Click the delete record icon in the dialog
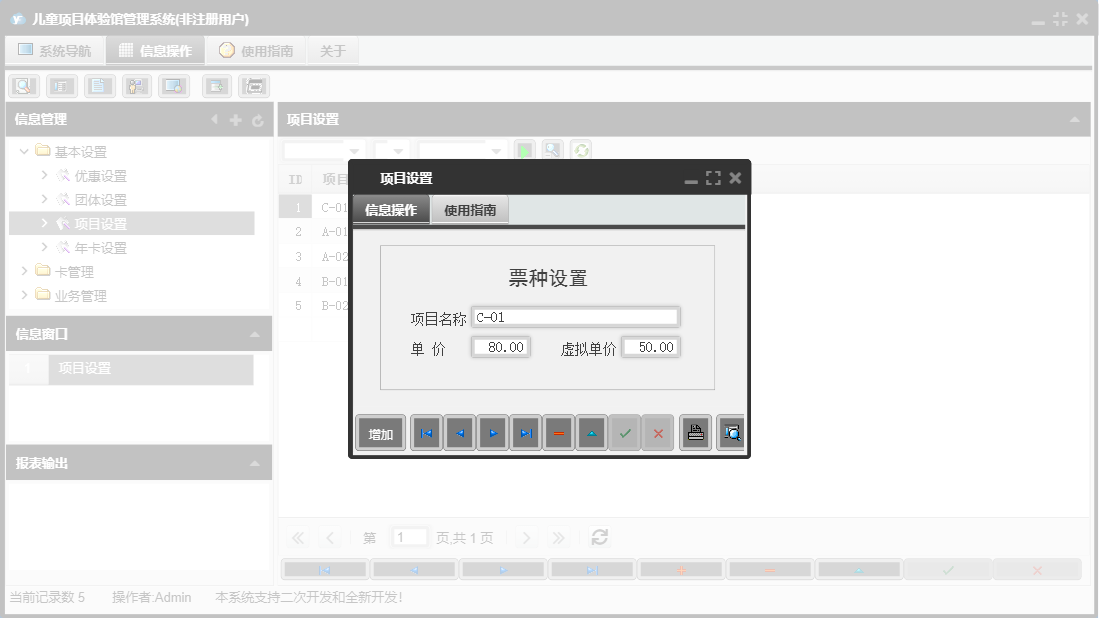This screenshot has width=1099, height=618. [558, 432]
